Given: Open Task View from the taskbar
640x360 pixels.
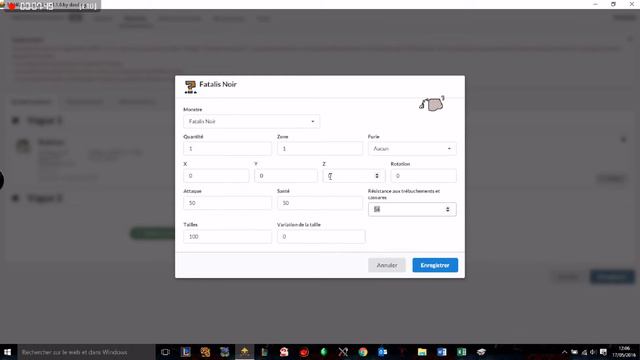Looking at the screenshot, I should pos(165,352).
